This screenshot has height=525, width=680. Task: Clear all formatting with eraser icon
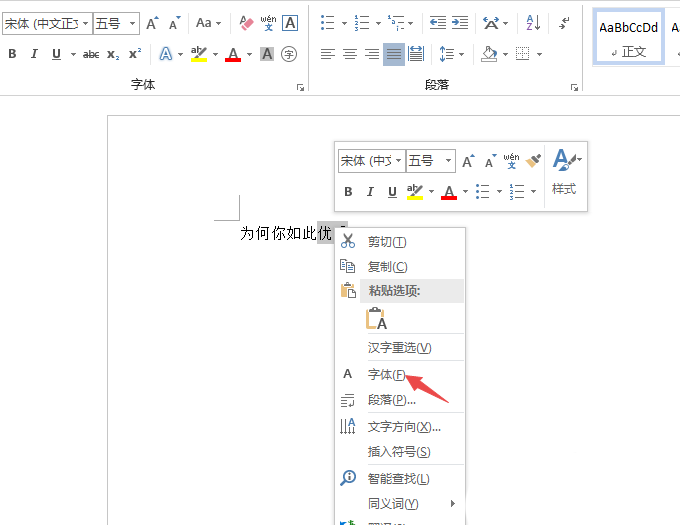(246, 23)
